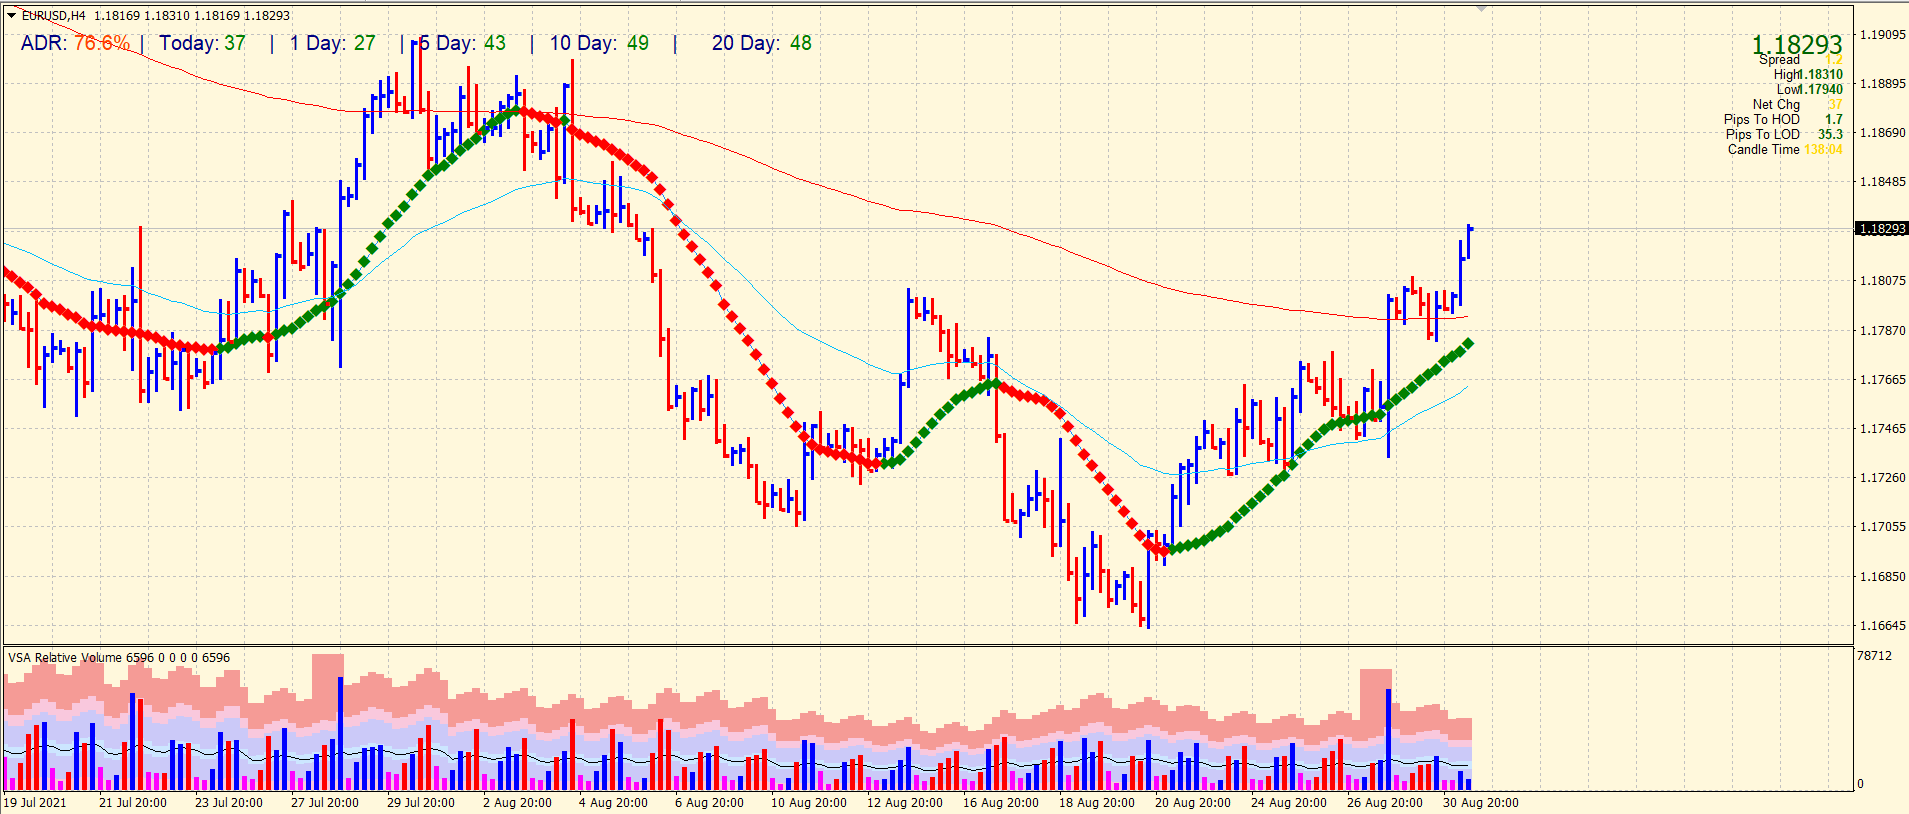Image resolution: width=1909 pixels, height=814 pixels.
Task: Click the highlighted 1.18293 price axis tag
Action: [1882, 229]
